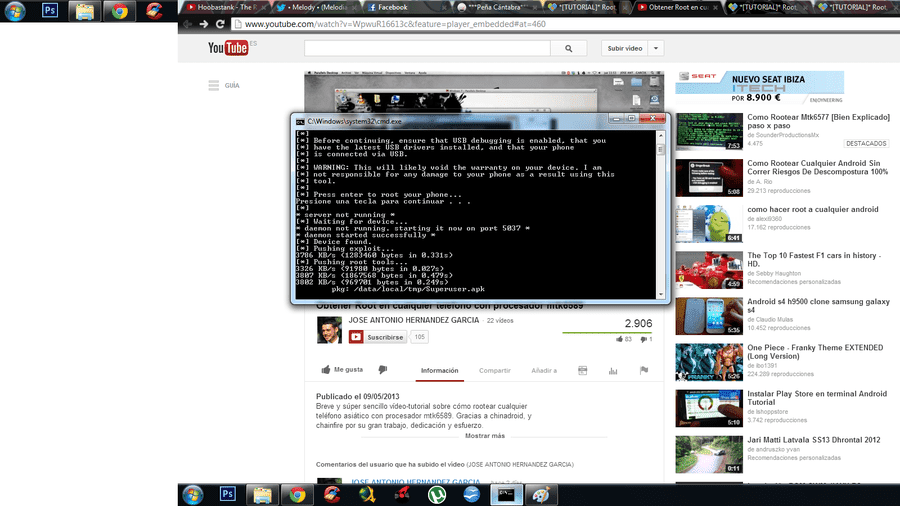Open the Android s4 h9500 clone thumbnail
Viewport: 900px width, 506px height.
coord(709,316)
